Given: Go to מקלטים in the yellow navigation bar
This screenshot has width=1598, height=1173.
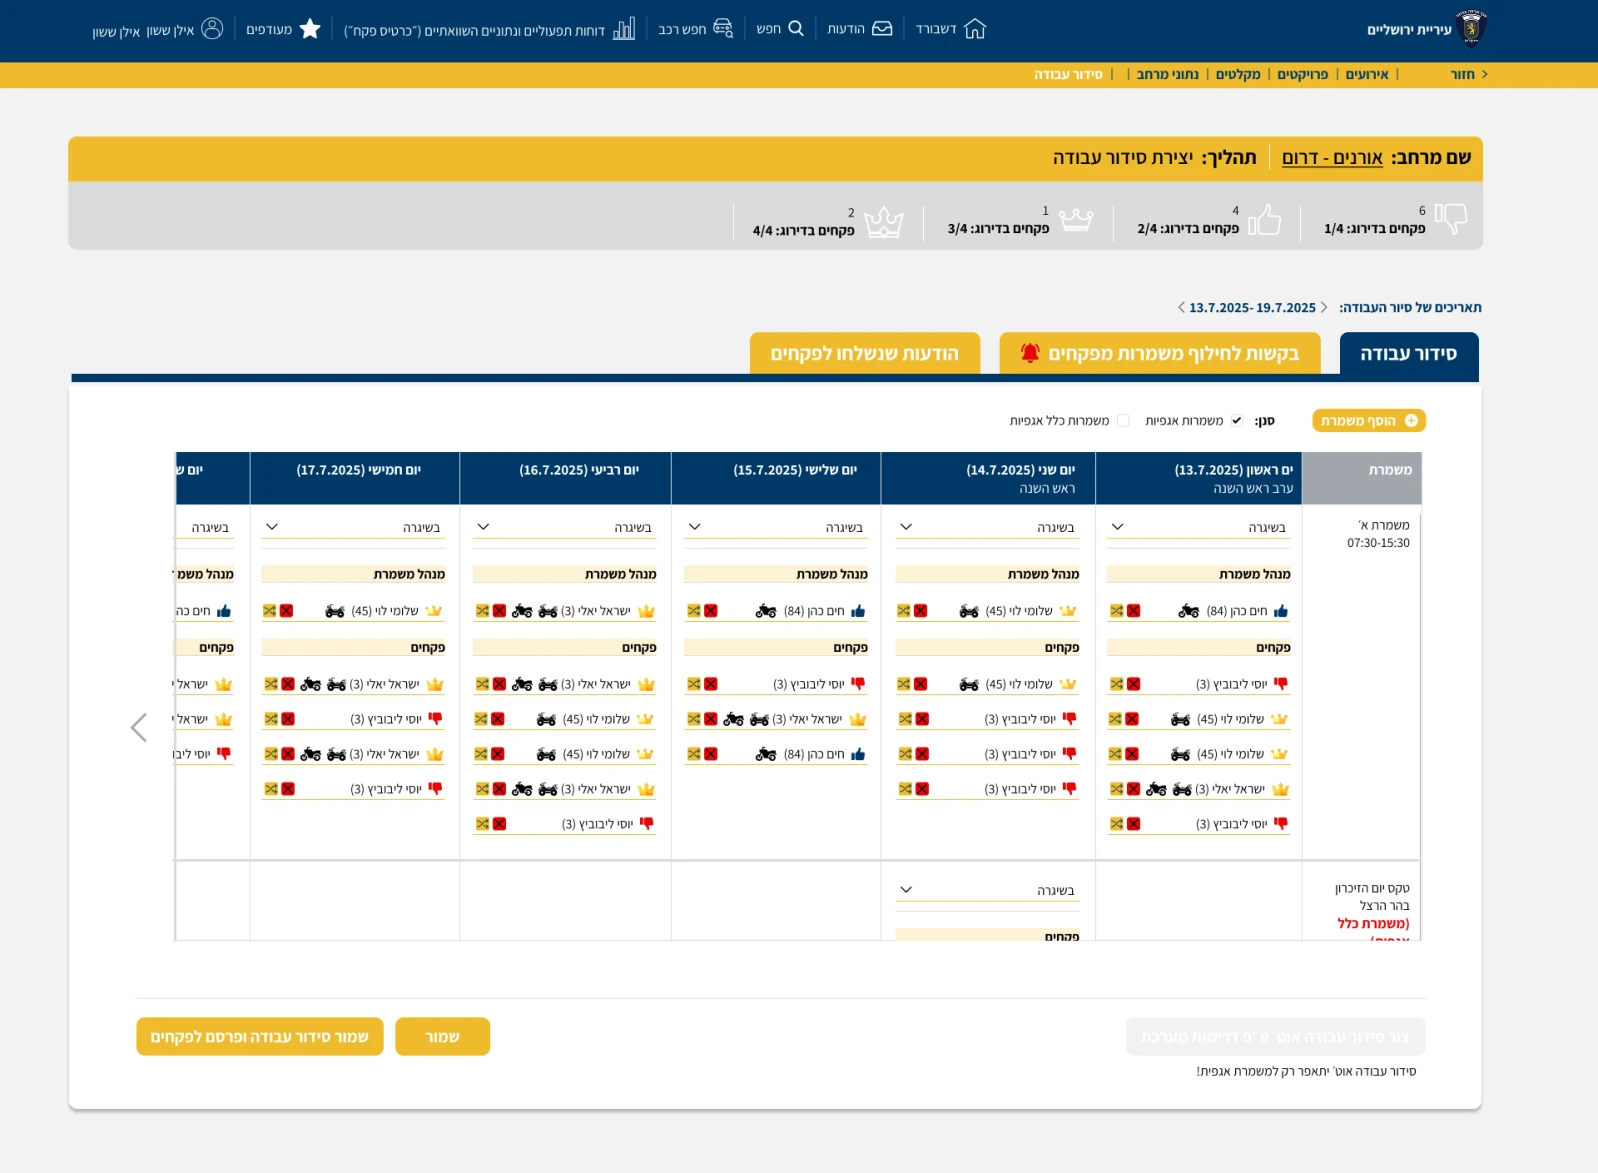Looking at the screenshot, I should [x=1238, y=75].
